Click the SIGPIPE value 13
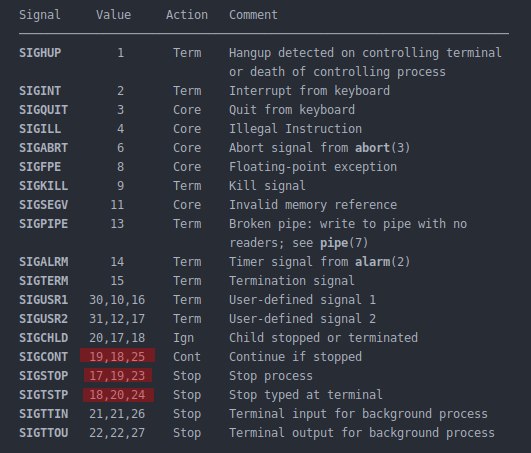 pyautogui.click(x=117, y=224)
